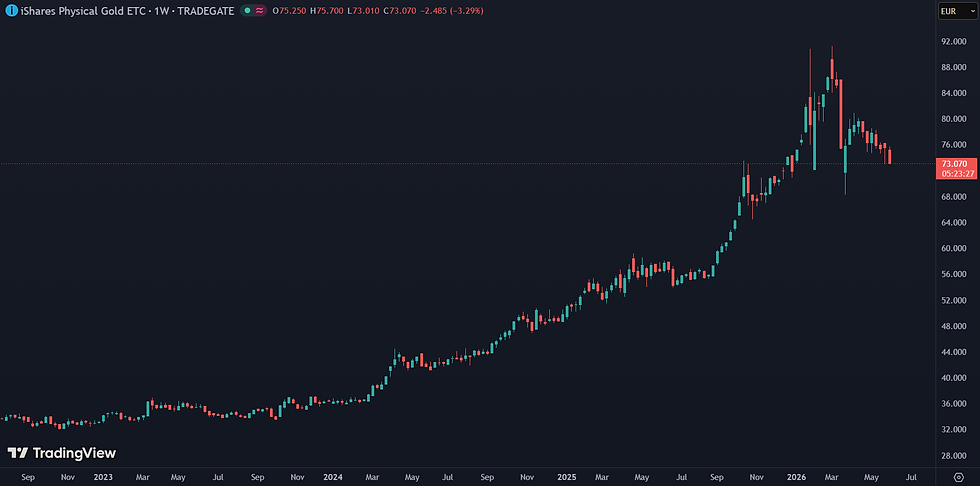Open chart settings gear icon
This screenshot has height=486, width=980.
tap(959, 477)
